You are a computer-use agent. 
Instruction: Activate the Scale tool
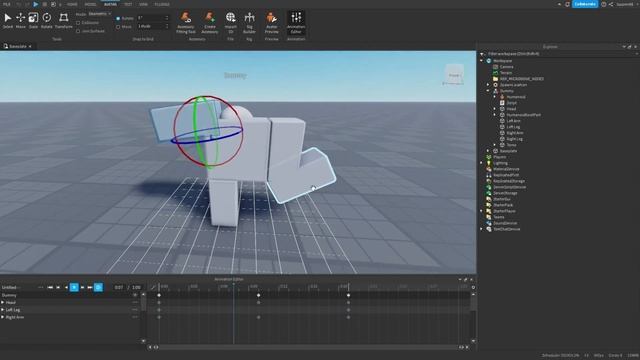(33, 20)
